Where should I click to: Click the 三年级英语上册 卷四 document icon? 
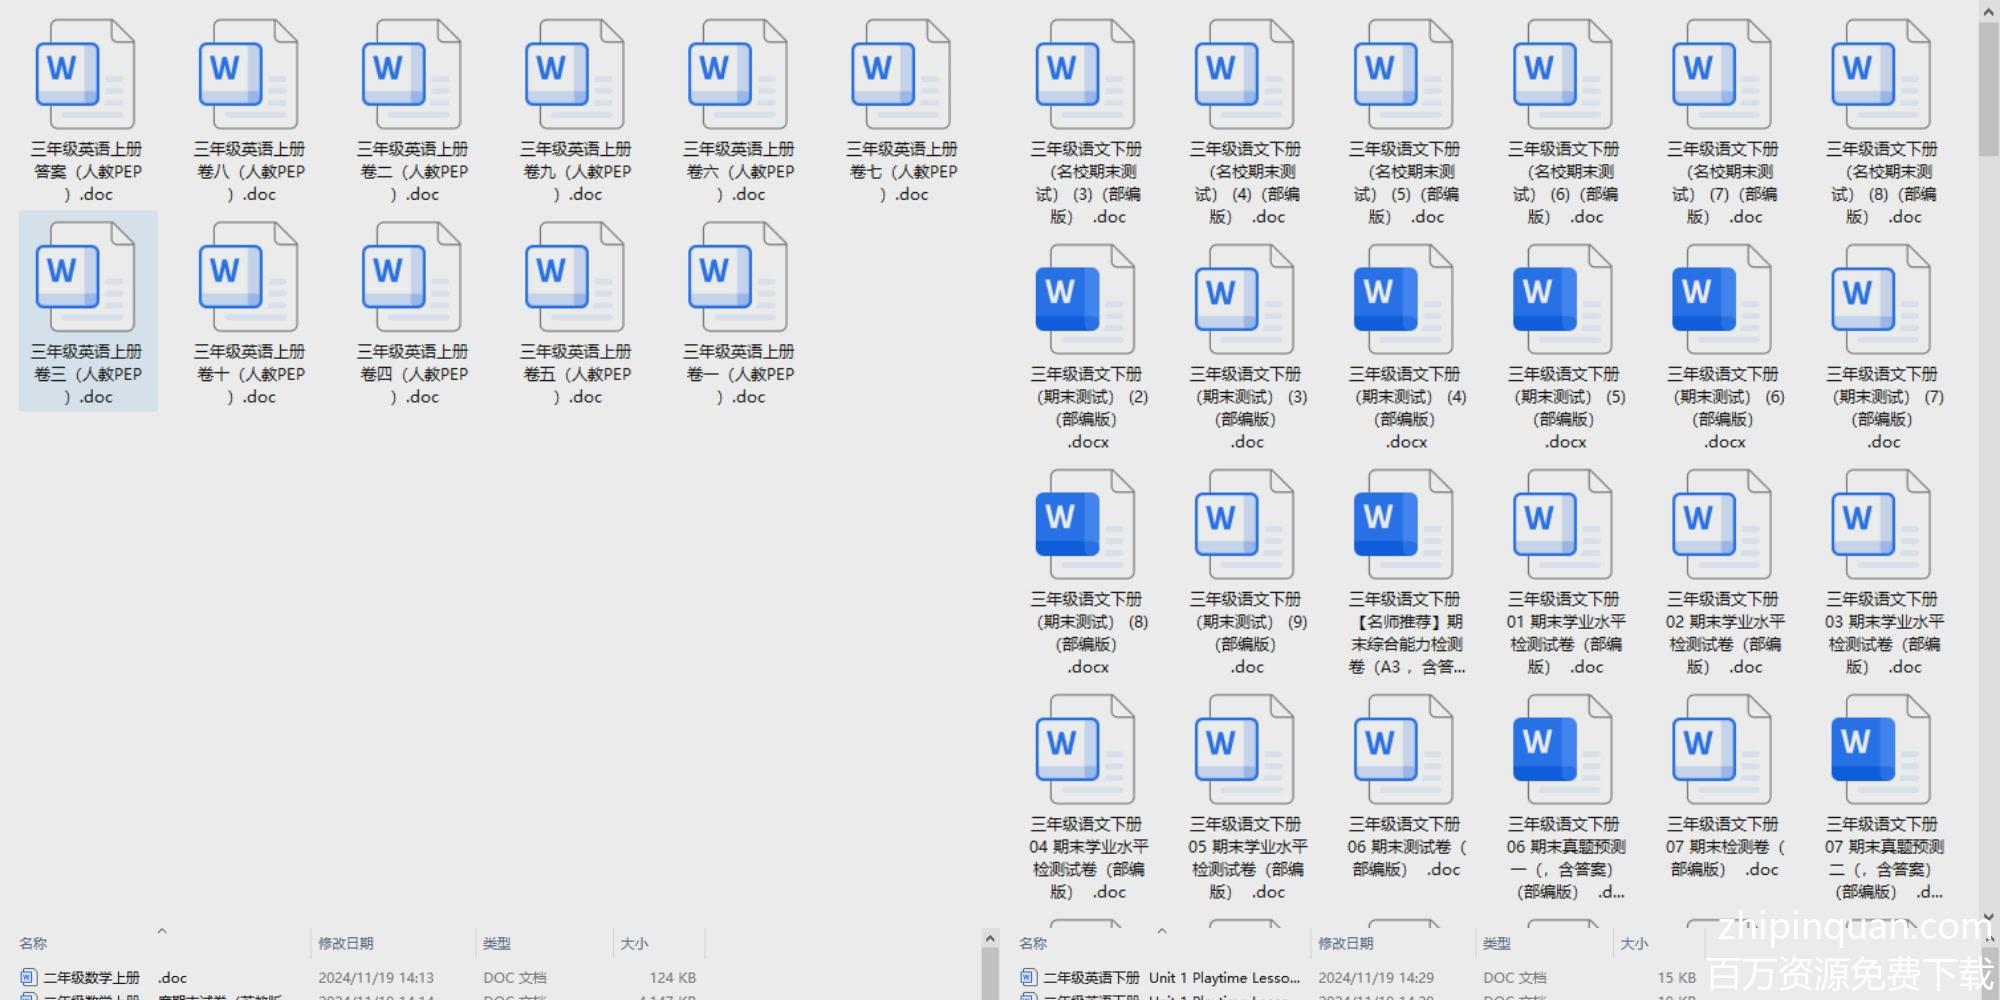pyautogui.click(x=412, y=277)
